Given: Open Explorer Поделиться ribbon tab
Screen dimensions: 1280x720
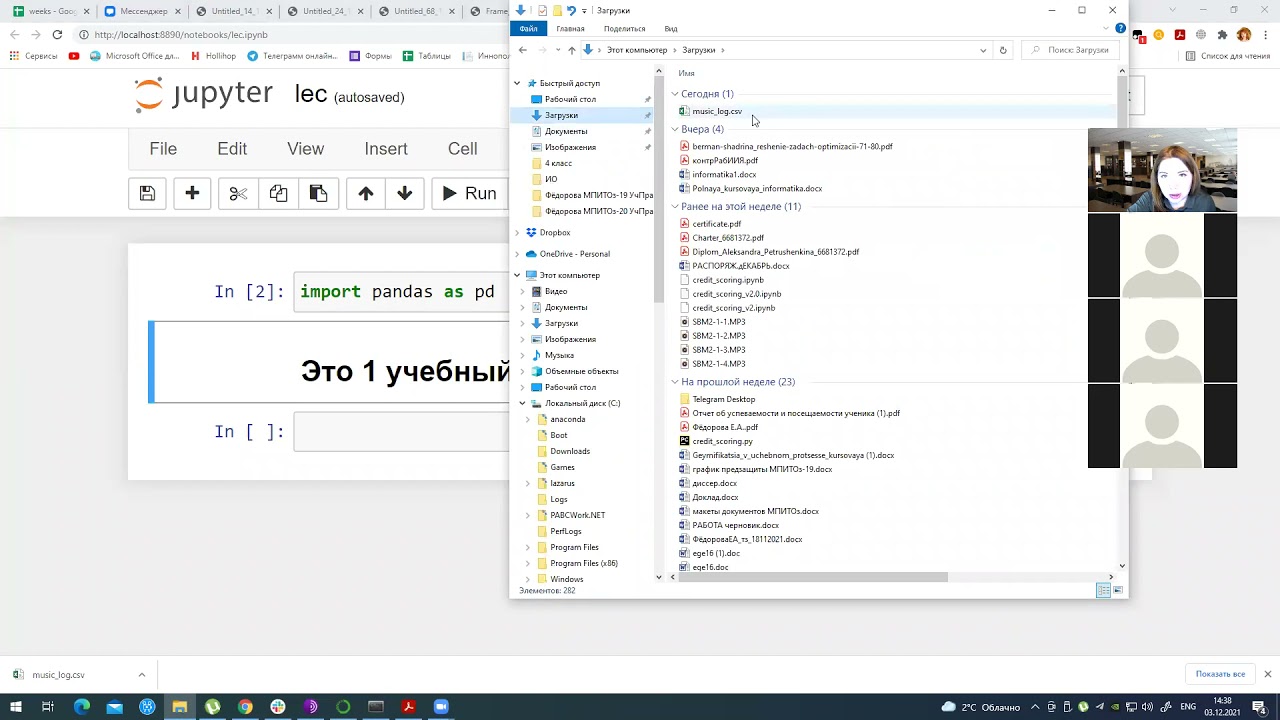Looking at the screenshot, I should [x=624, y=29].
